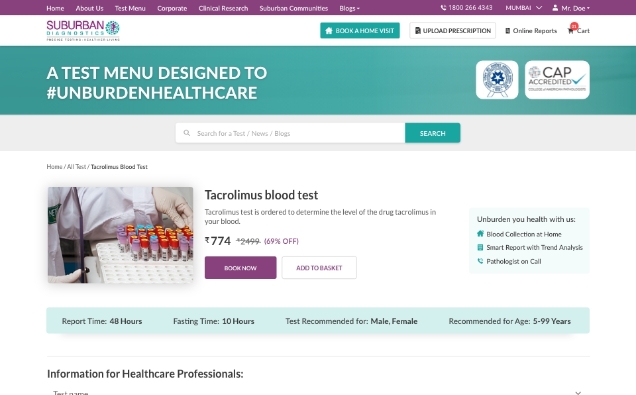This screenshot has width=636, height=395.
Task: Click the Blood Collection at Home text
Action: coord(524,234)
